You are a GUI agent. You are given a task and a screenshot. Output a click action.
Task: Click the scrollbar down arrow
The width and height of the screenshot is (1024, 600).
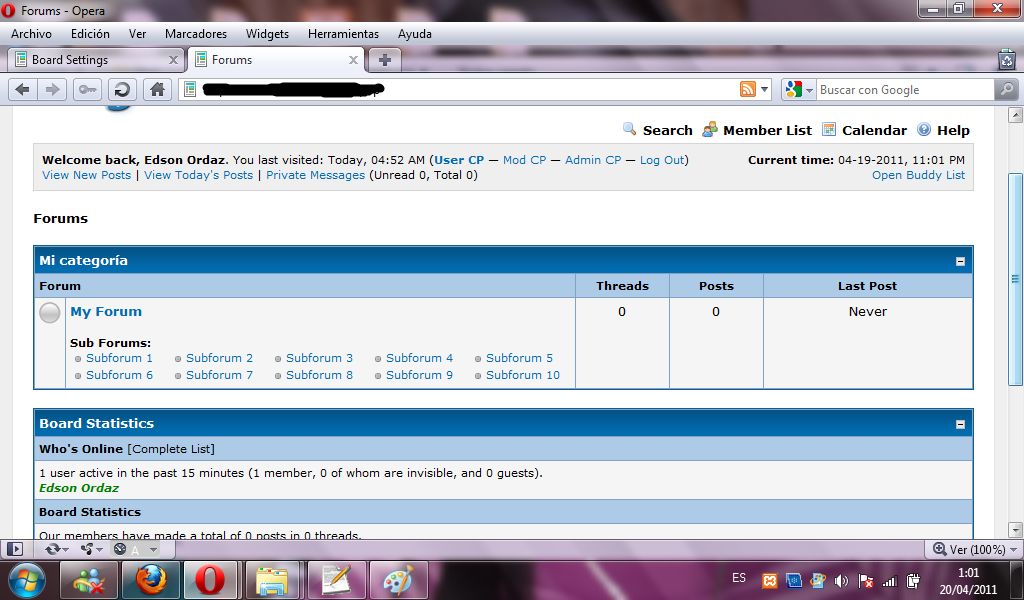[x=1015, y=529]
